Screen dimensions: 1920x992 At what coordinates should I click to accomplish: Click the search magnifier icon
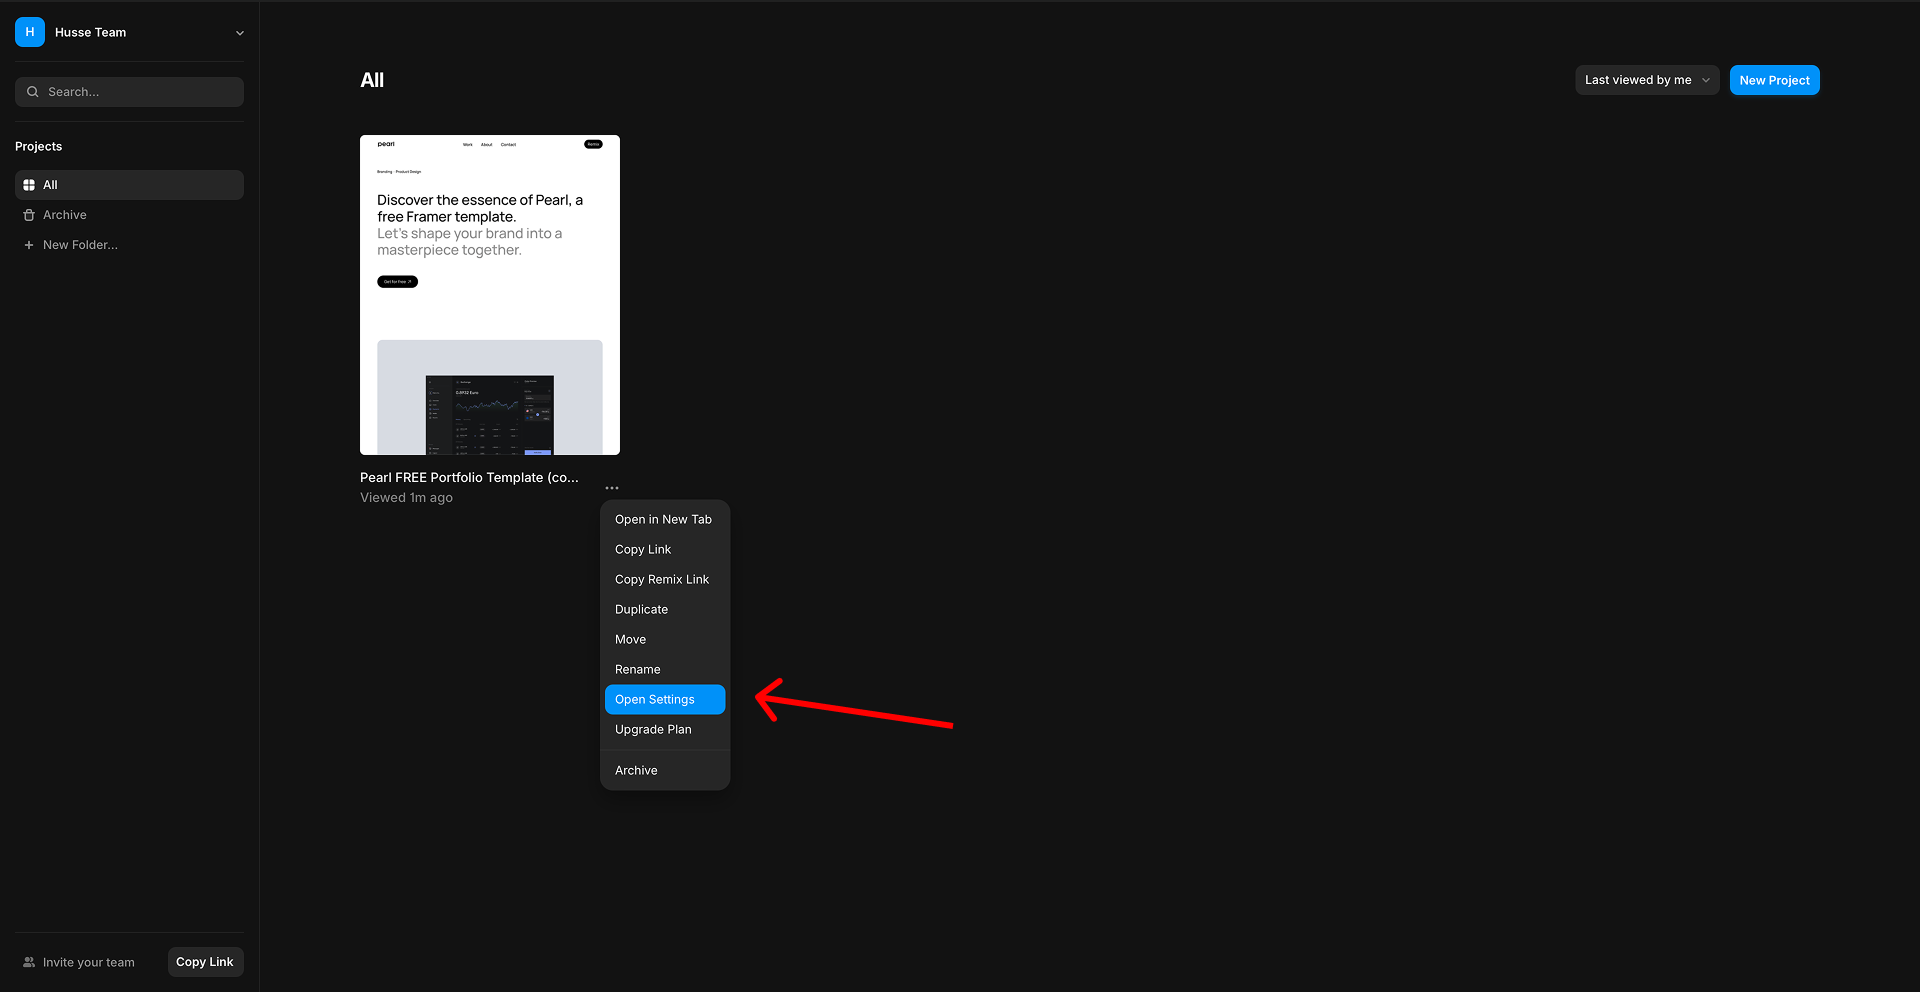point(33,92)
